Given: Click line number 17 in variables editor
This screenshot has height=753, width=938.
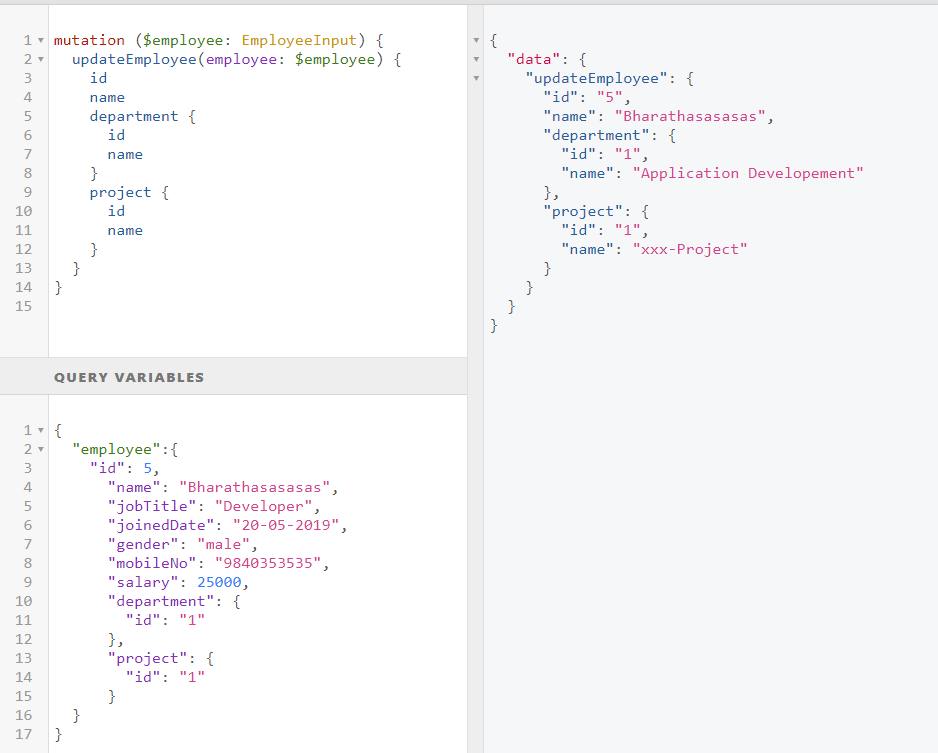Looking at the screenshot, I should (23, 734).
